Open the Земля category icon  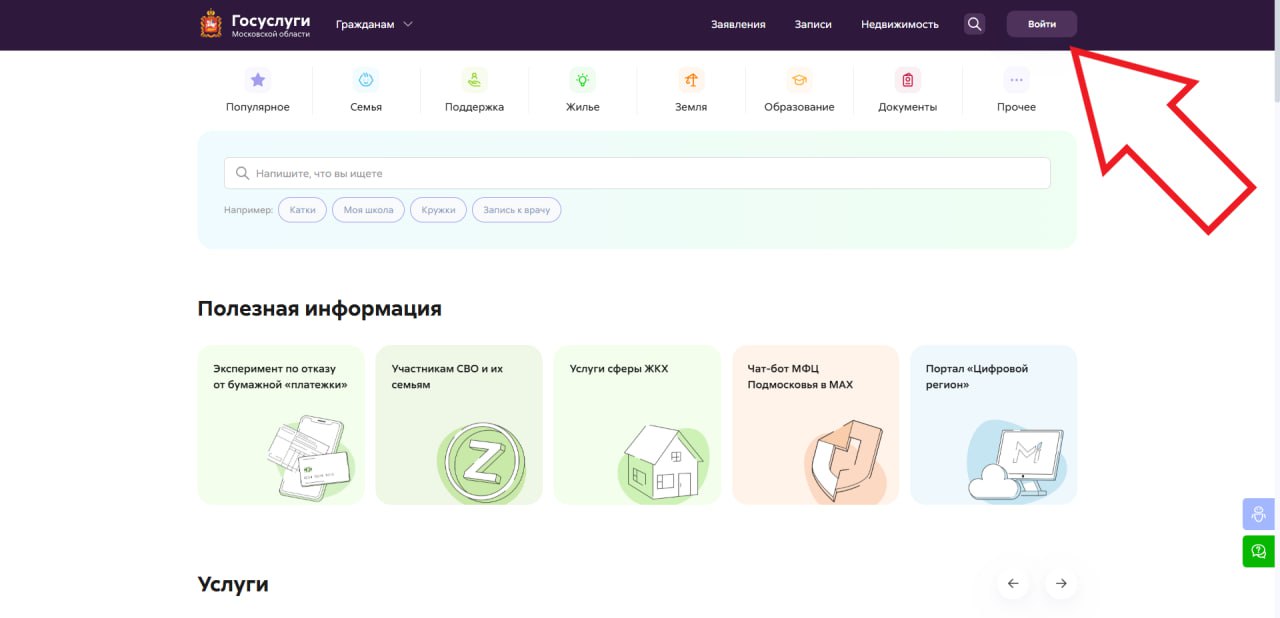[x=691, y=80]
